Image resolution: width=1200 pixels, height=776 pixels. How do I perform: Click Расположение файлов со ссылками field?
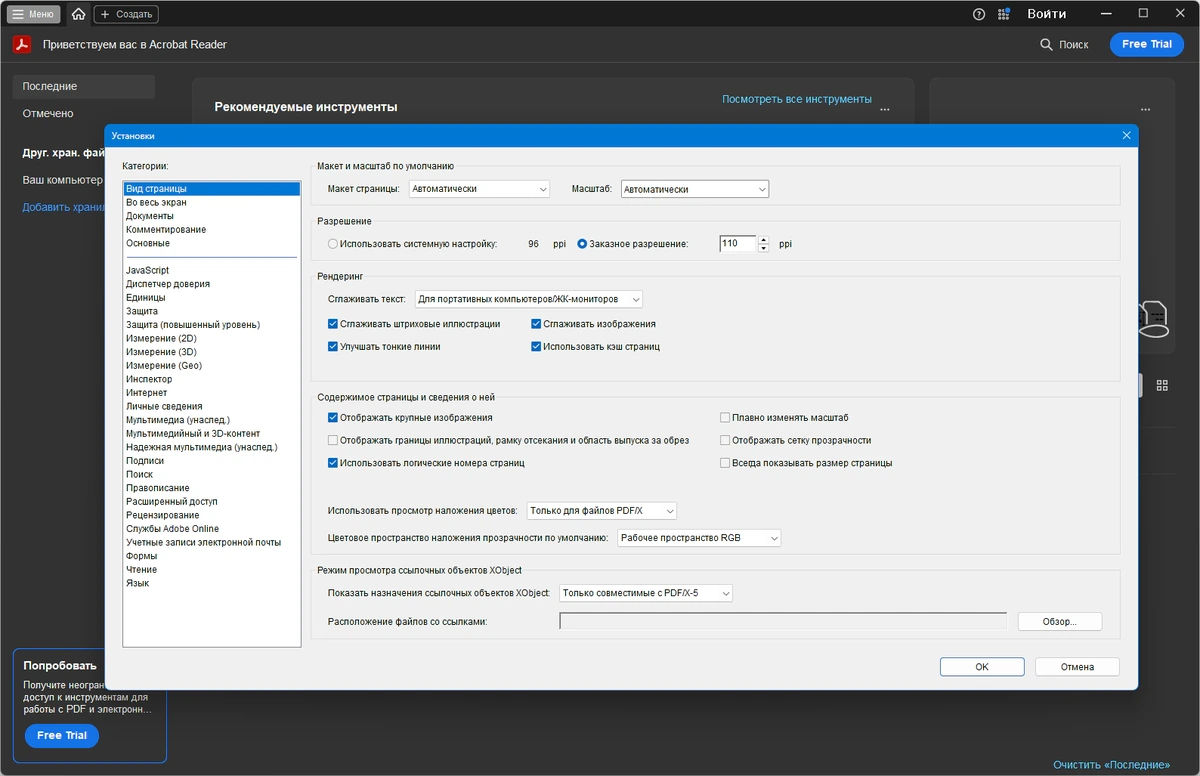pos(783,621)
